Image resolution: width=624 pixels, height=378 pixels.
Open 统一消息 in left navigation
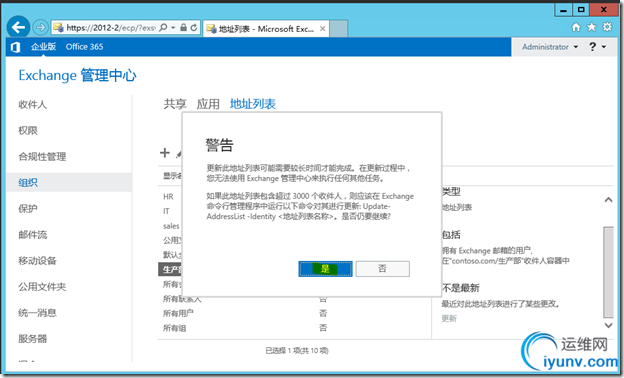(37, 313)
